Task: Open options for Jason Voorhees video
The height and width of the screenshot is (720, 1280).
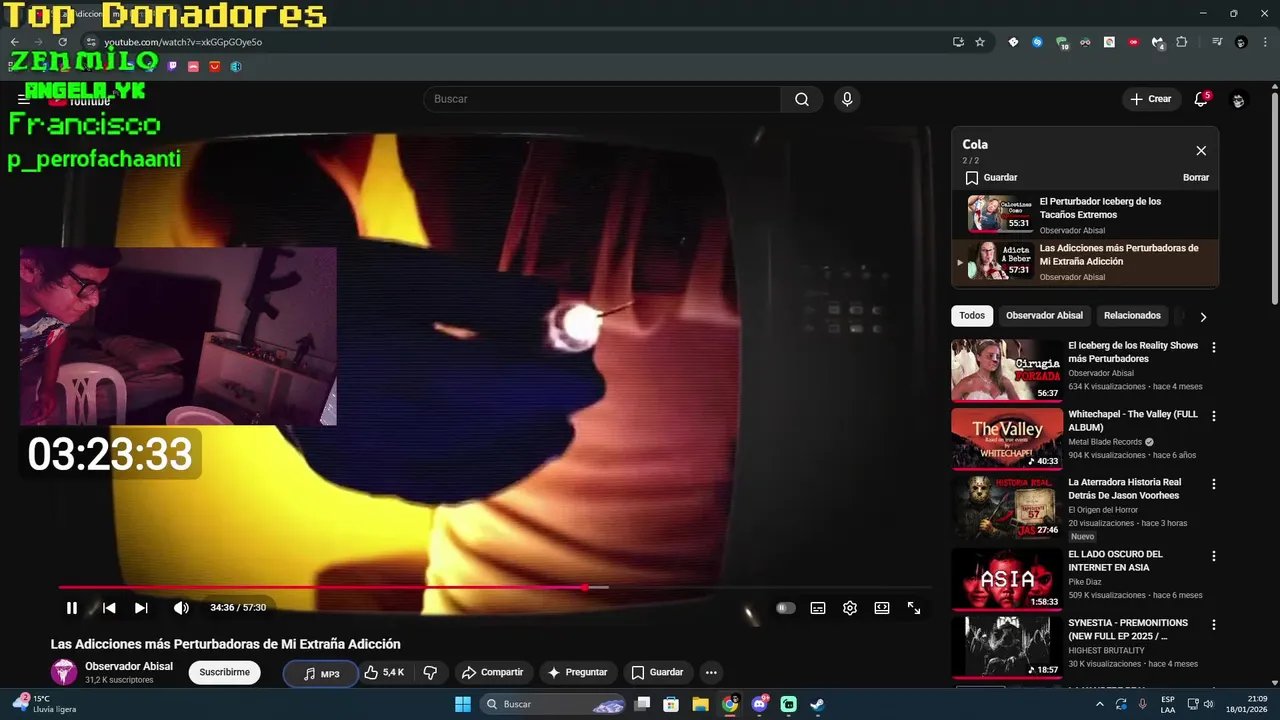Action: [1214, 484]
